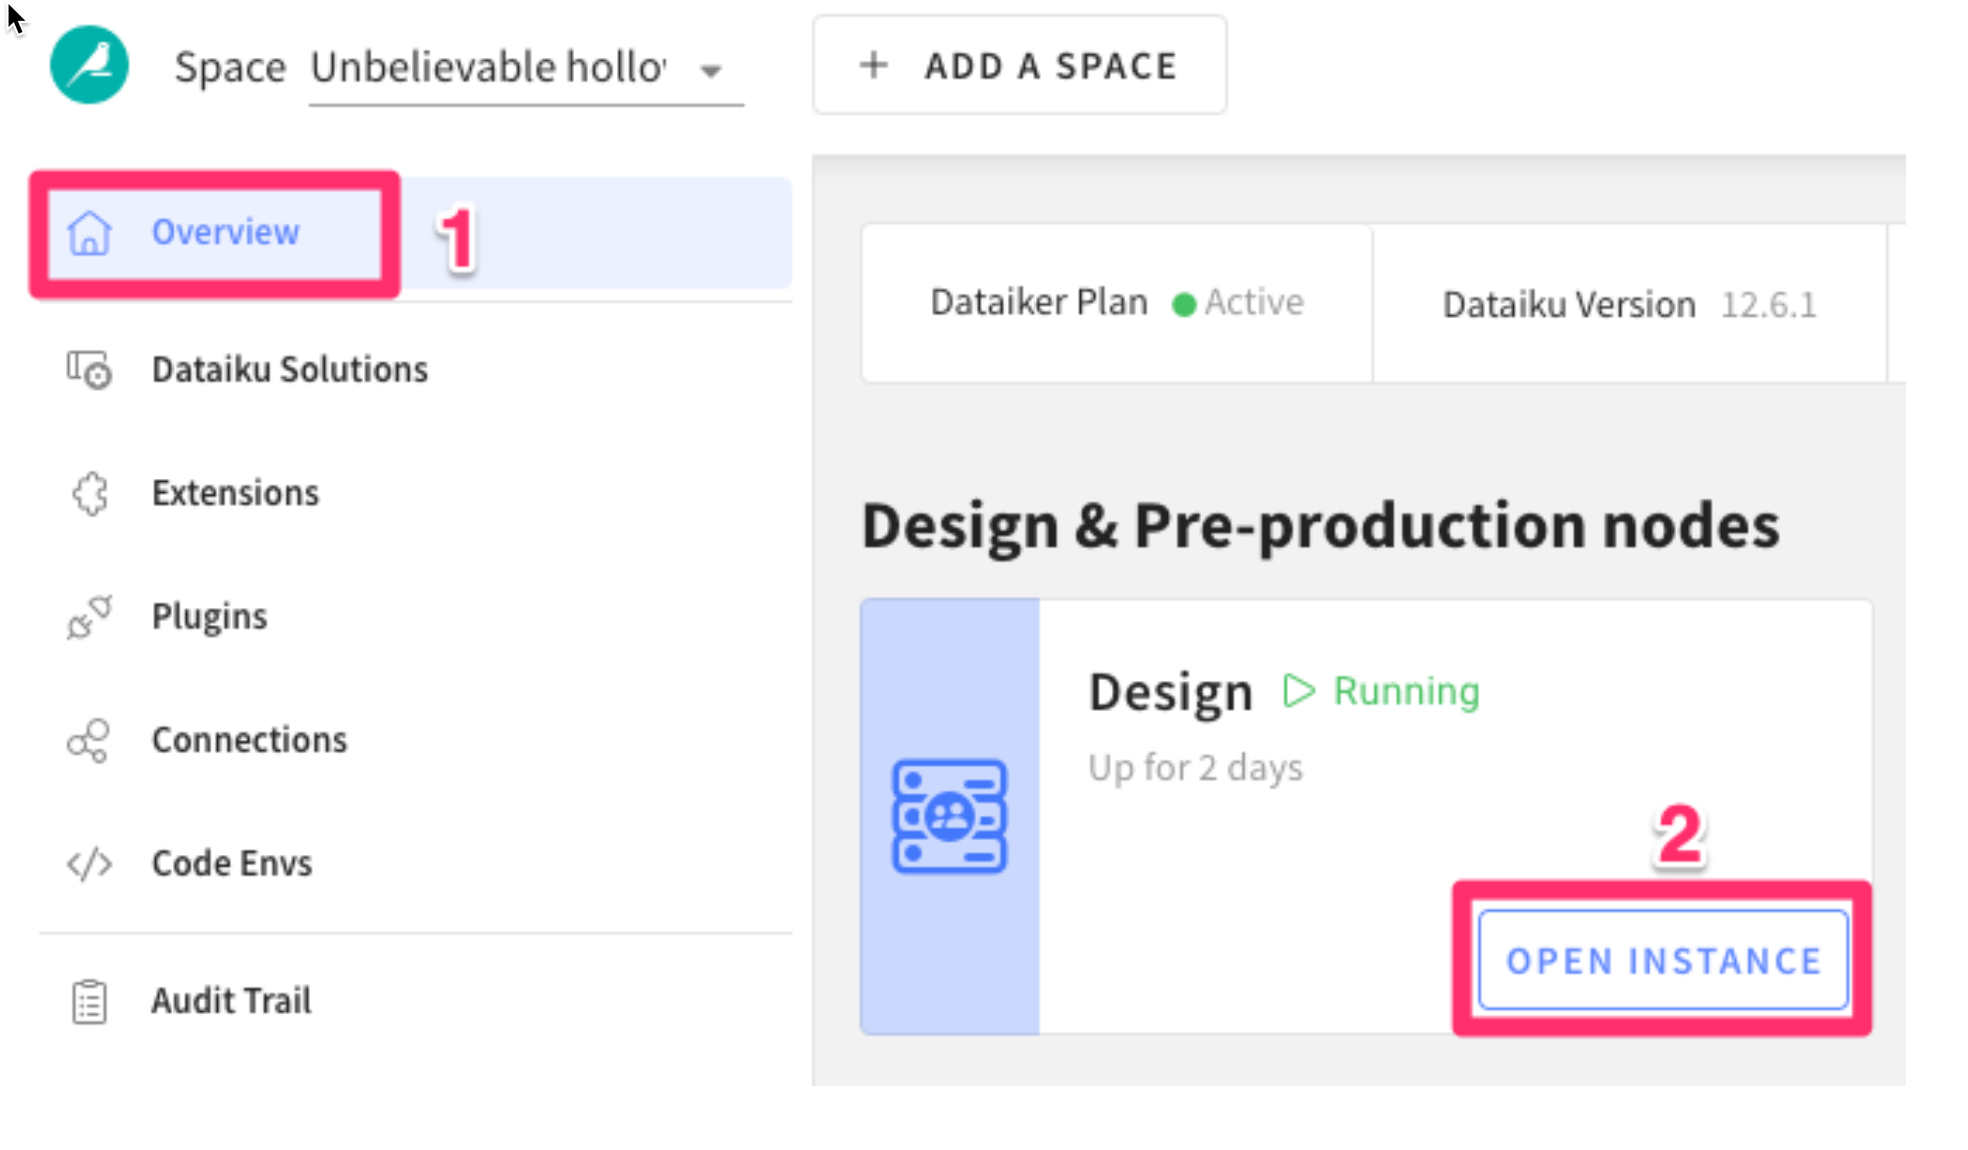Open Dataiku Solutions
This screenshot has width=1968, height=1150.
(289, 369)
